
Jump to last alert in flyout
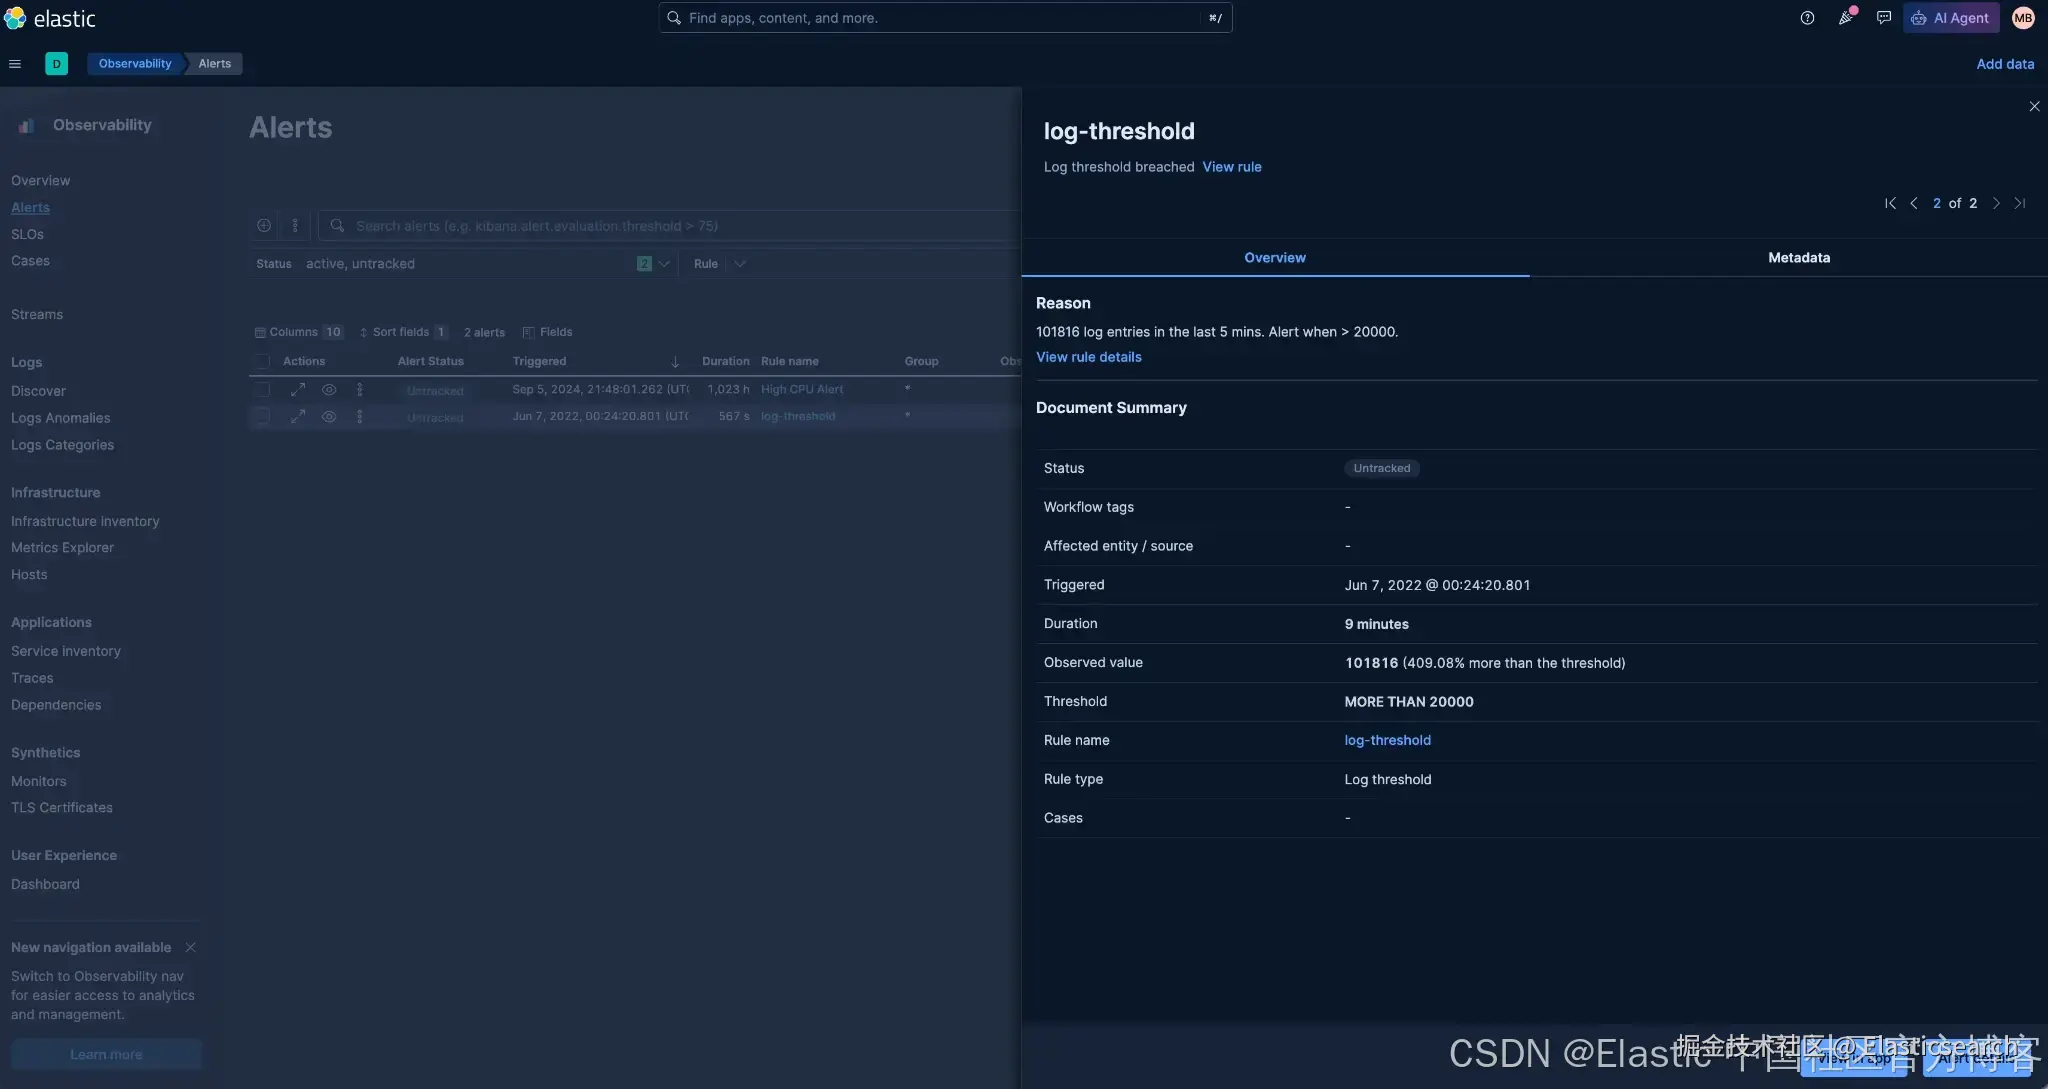[x=2020, y=203]
